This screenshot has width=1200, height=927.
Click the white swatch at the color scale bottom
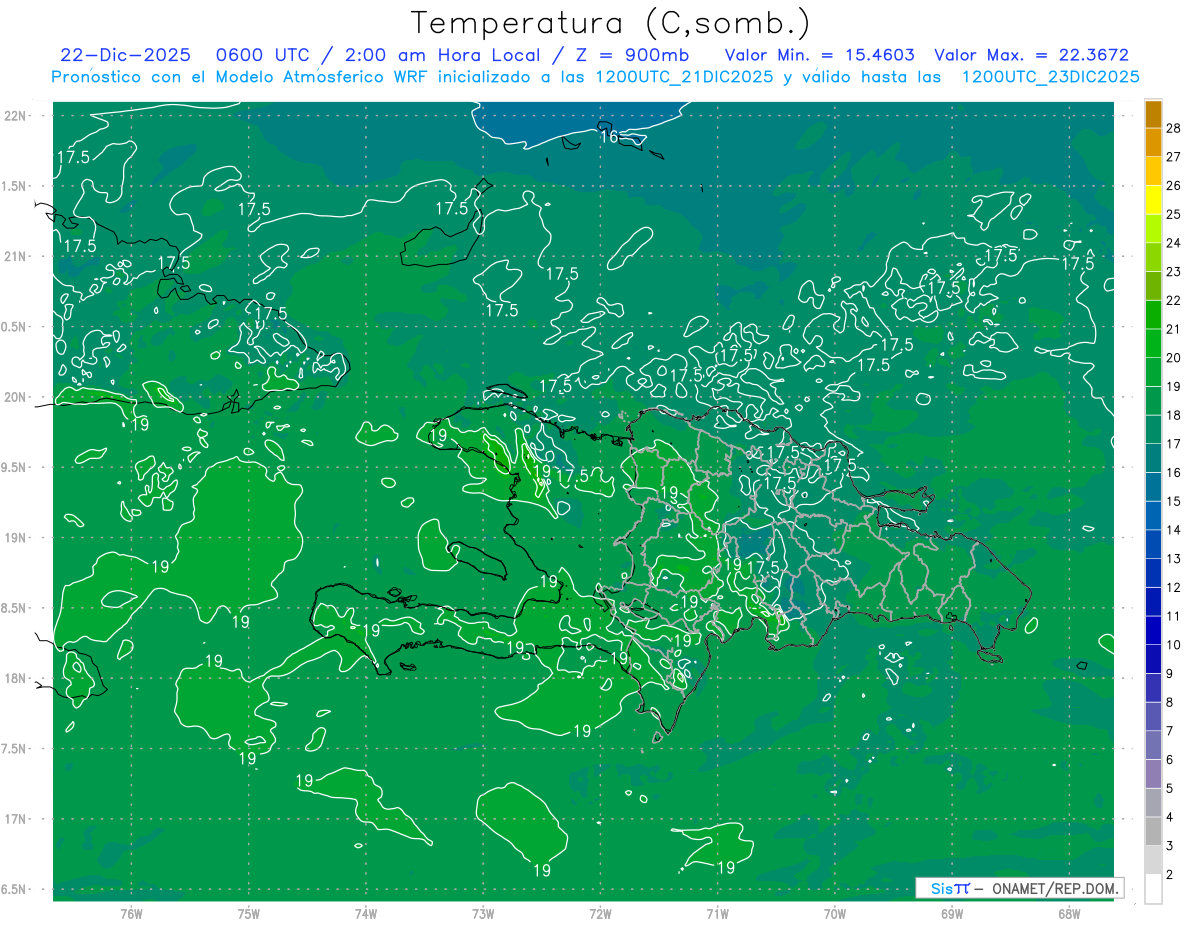tap(1153, 889)
